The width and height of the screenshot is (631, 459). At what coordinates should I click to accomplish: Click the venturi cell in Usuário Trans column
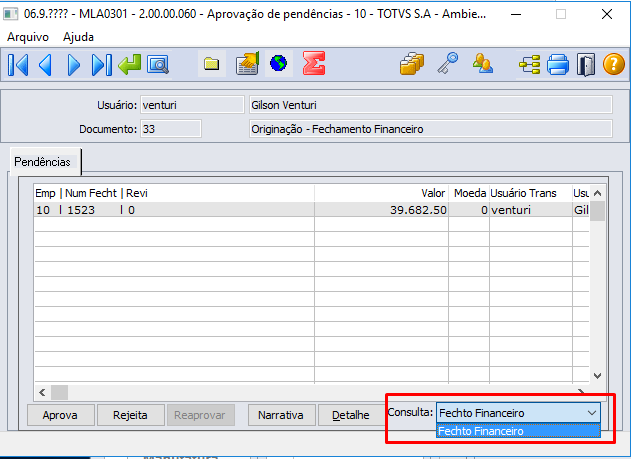530,210
